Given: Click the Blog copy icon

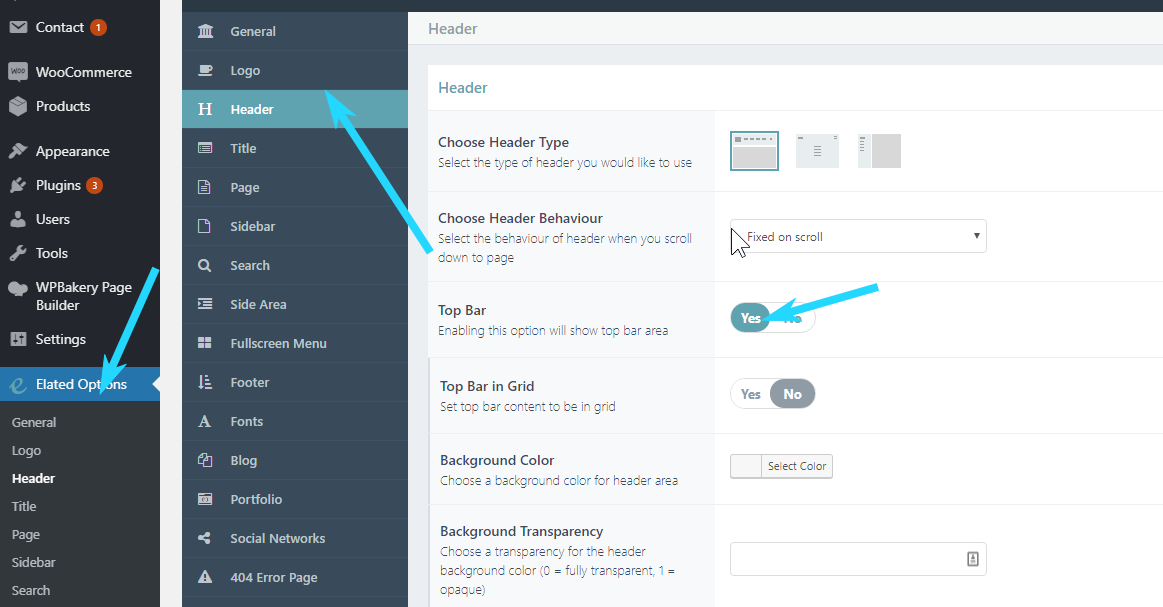Looking at the screenshot, I should tap(205, 460).
